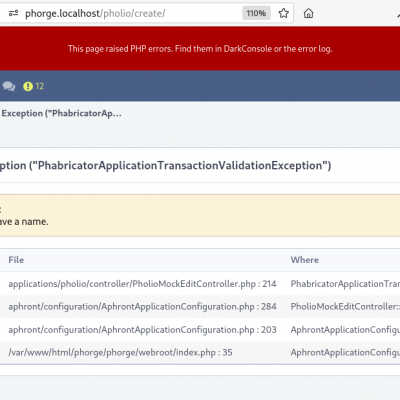This screenshot has width=400, height=400.
Task: Select the PholioMockEditController.php : 214 row
Action: click(x=200, y=284)
